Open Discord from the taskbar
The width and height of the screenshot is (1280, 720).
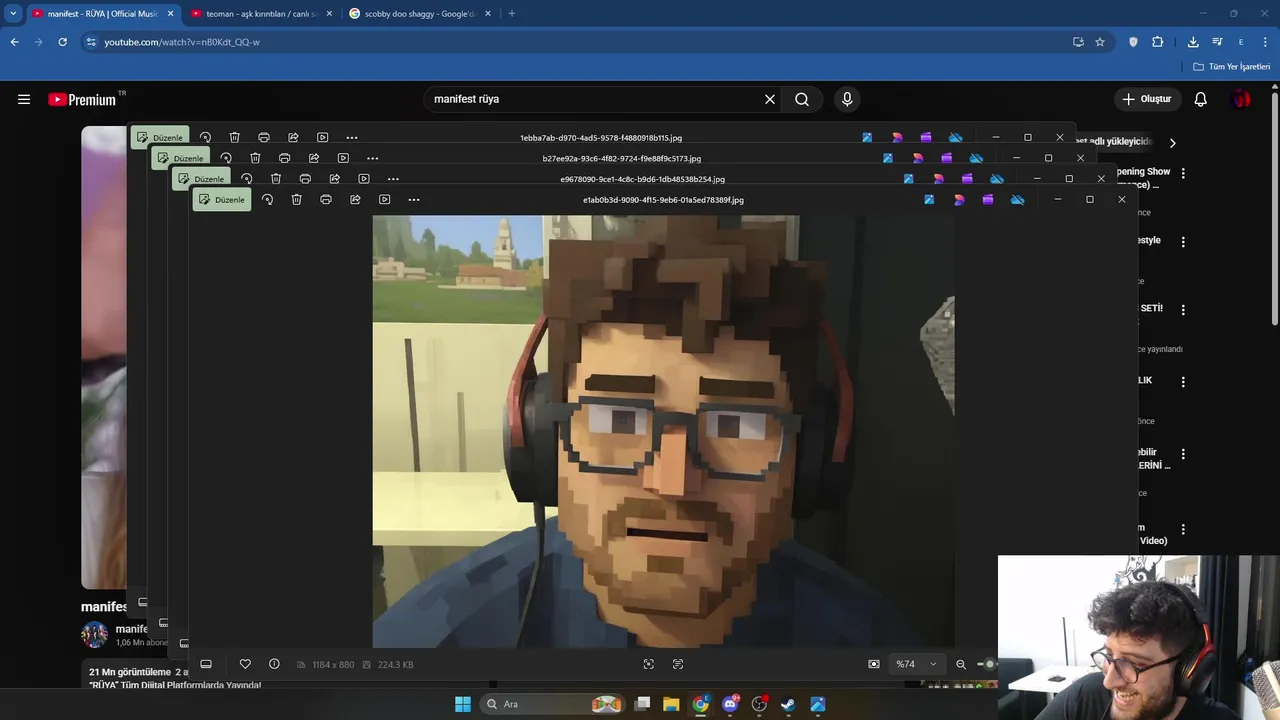(730, 704)
